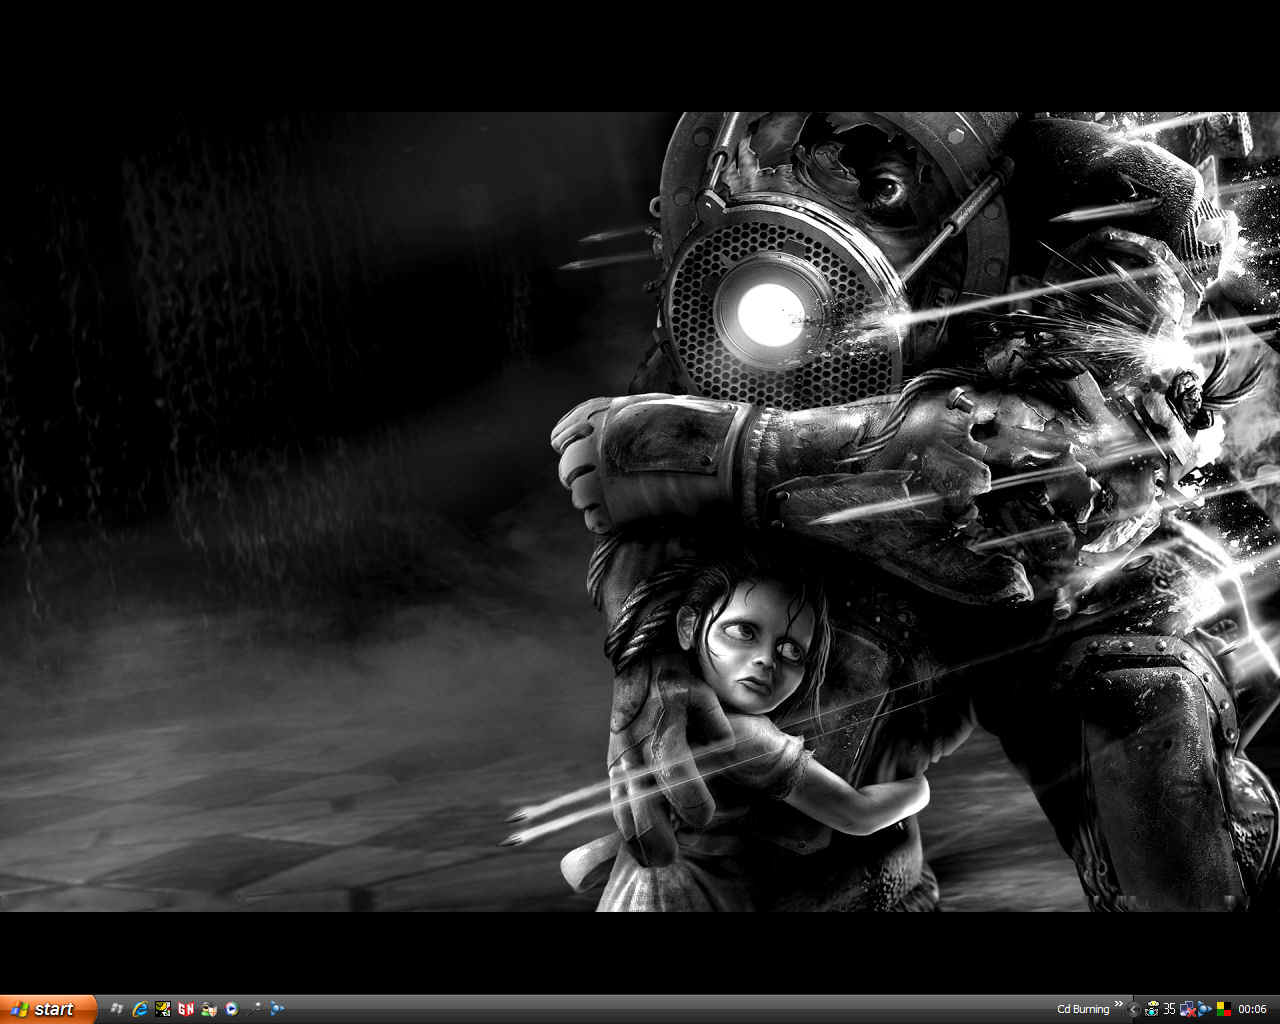Launch the red GN quick launch icon

pyautogui.click(x=185, y=1009)
